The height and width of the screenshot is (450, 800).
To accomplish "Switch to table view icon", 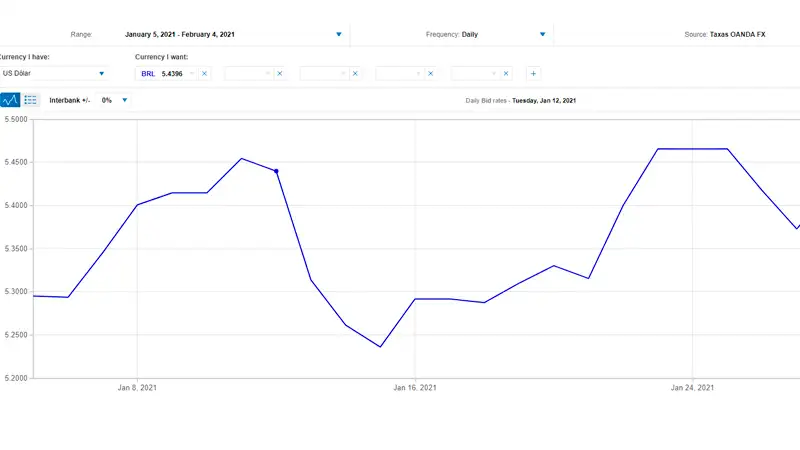I will 31,100.
